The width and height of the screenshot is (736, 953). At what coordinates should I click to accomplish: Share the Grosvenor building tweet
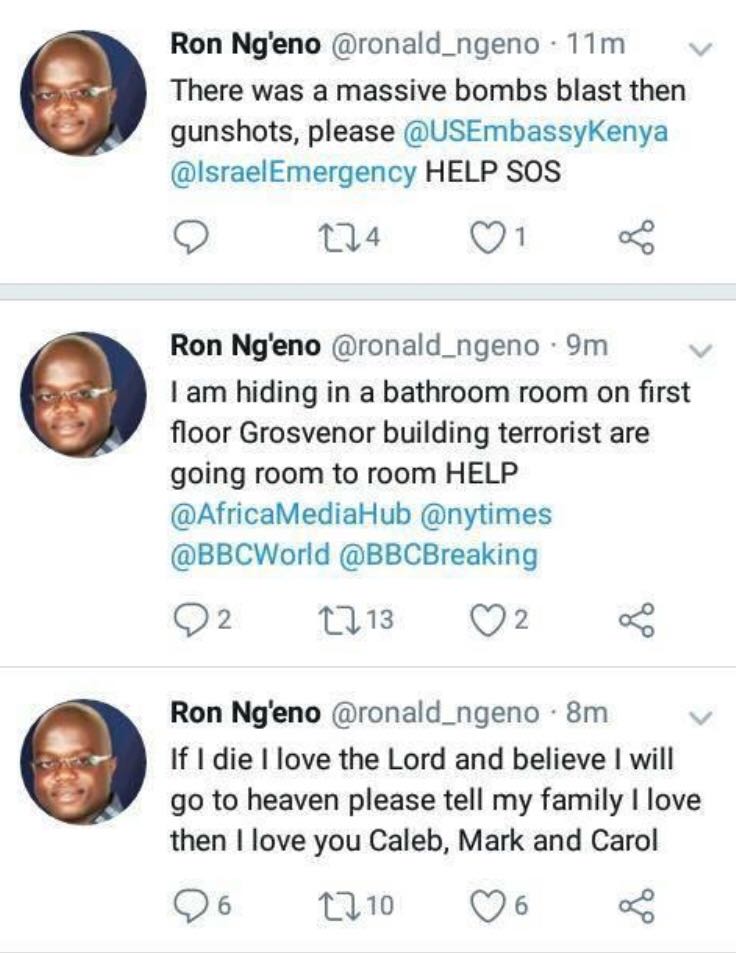[x=636, y=620]
